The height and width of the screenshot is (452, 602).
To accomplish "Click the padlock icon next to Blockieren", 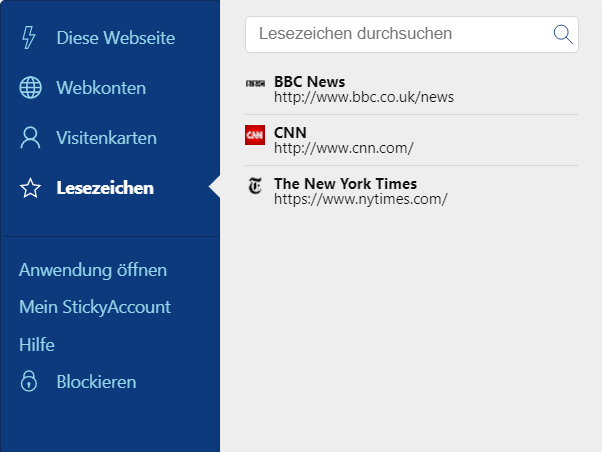I will click(x=29, y=381).
